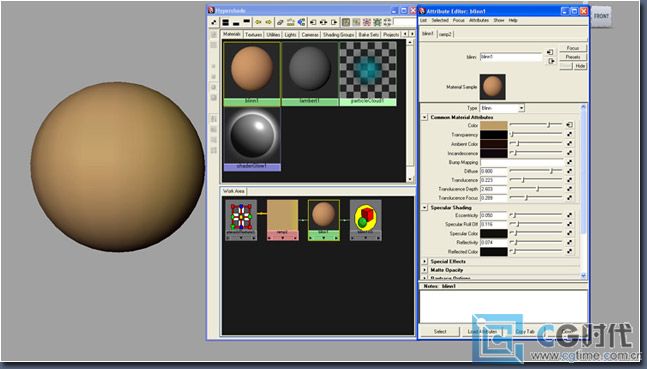The image size is (647, 369).
Task: Click the input connection icon beside Color slider
Action: (569, 125)
